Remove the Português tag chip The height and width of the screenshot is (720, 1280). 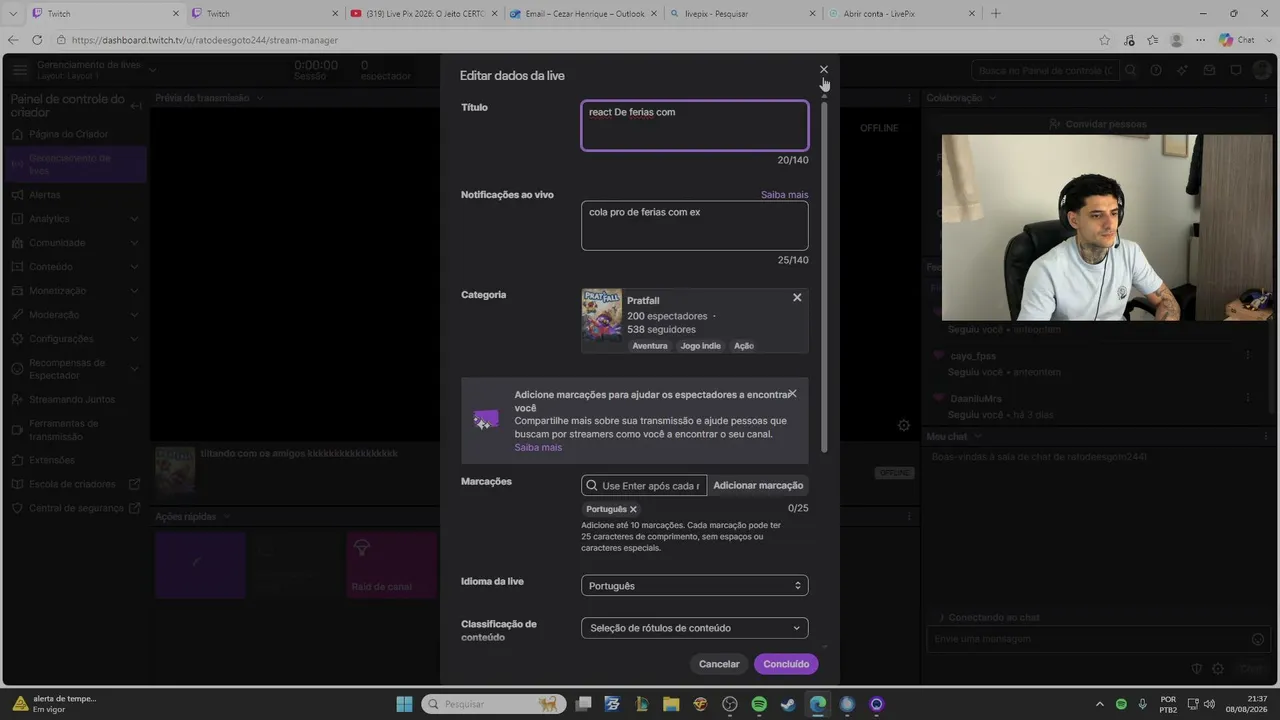coord(633,509)
